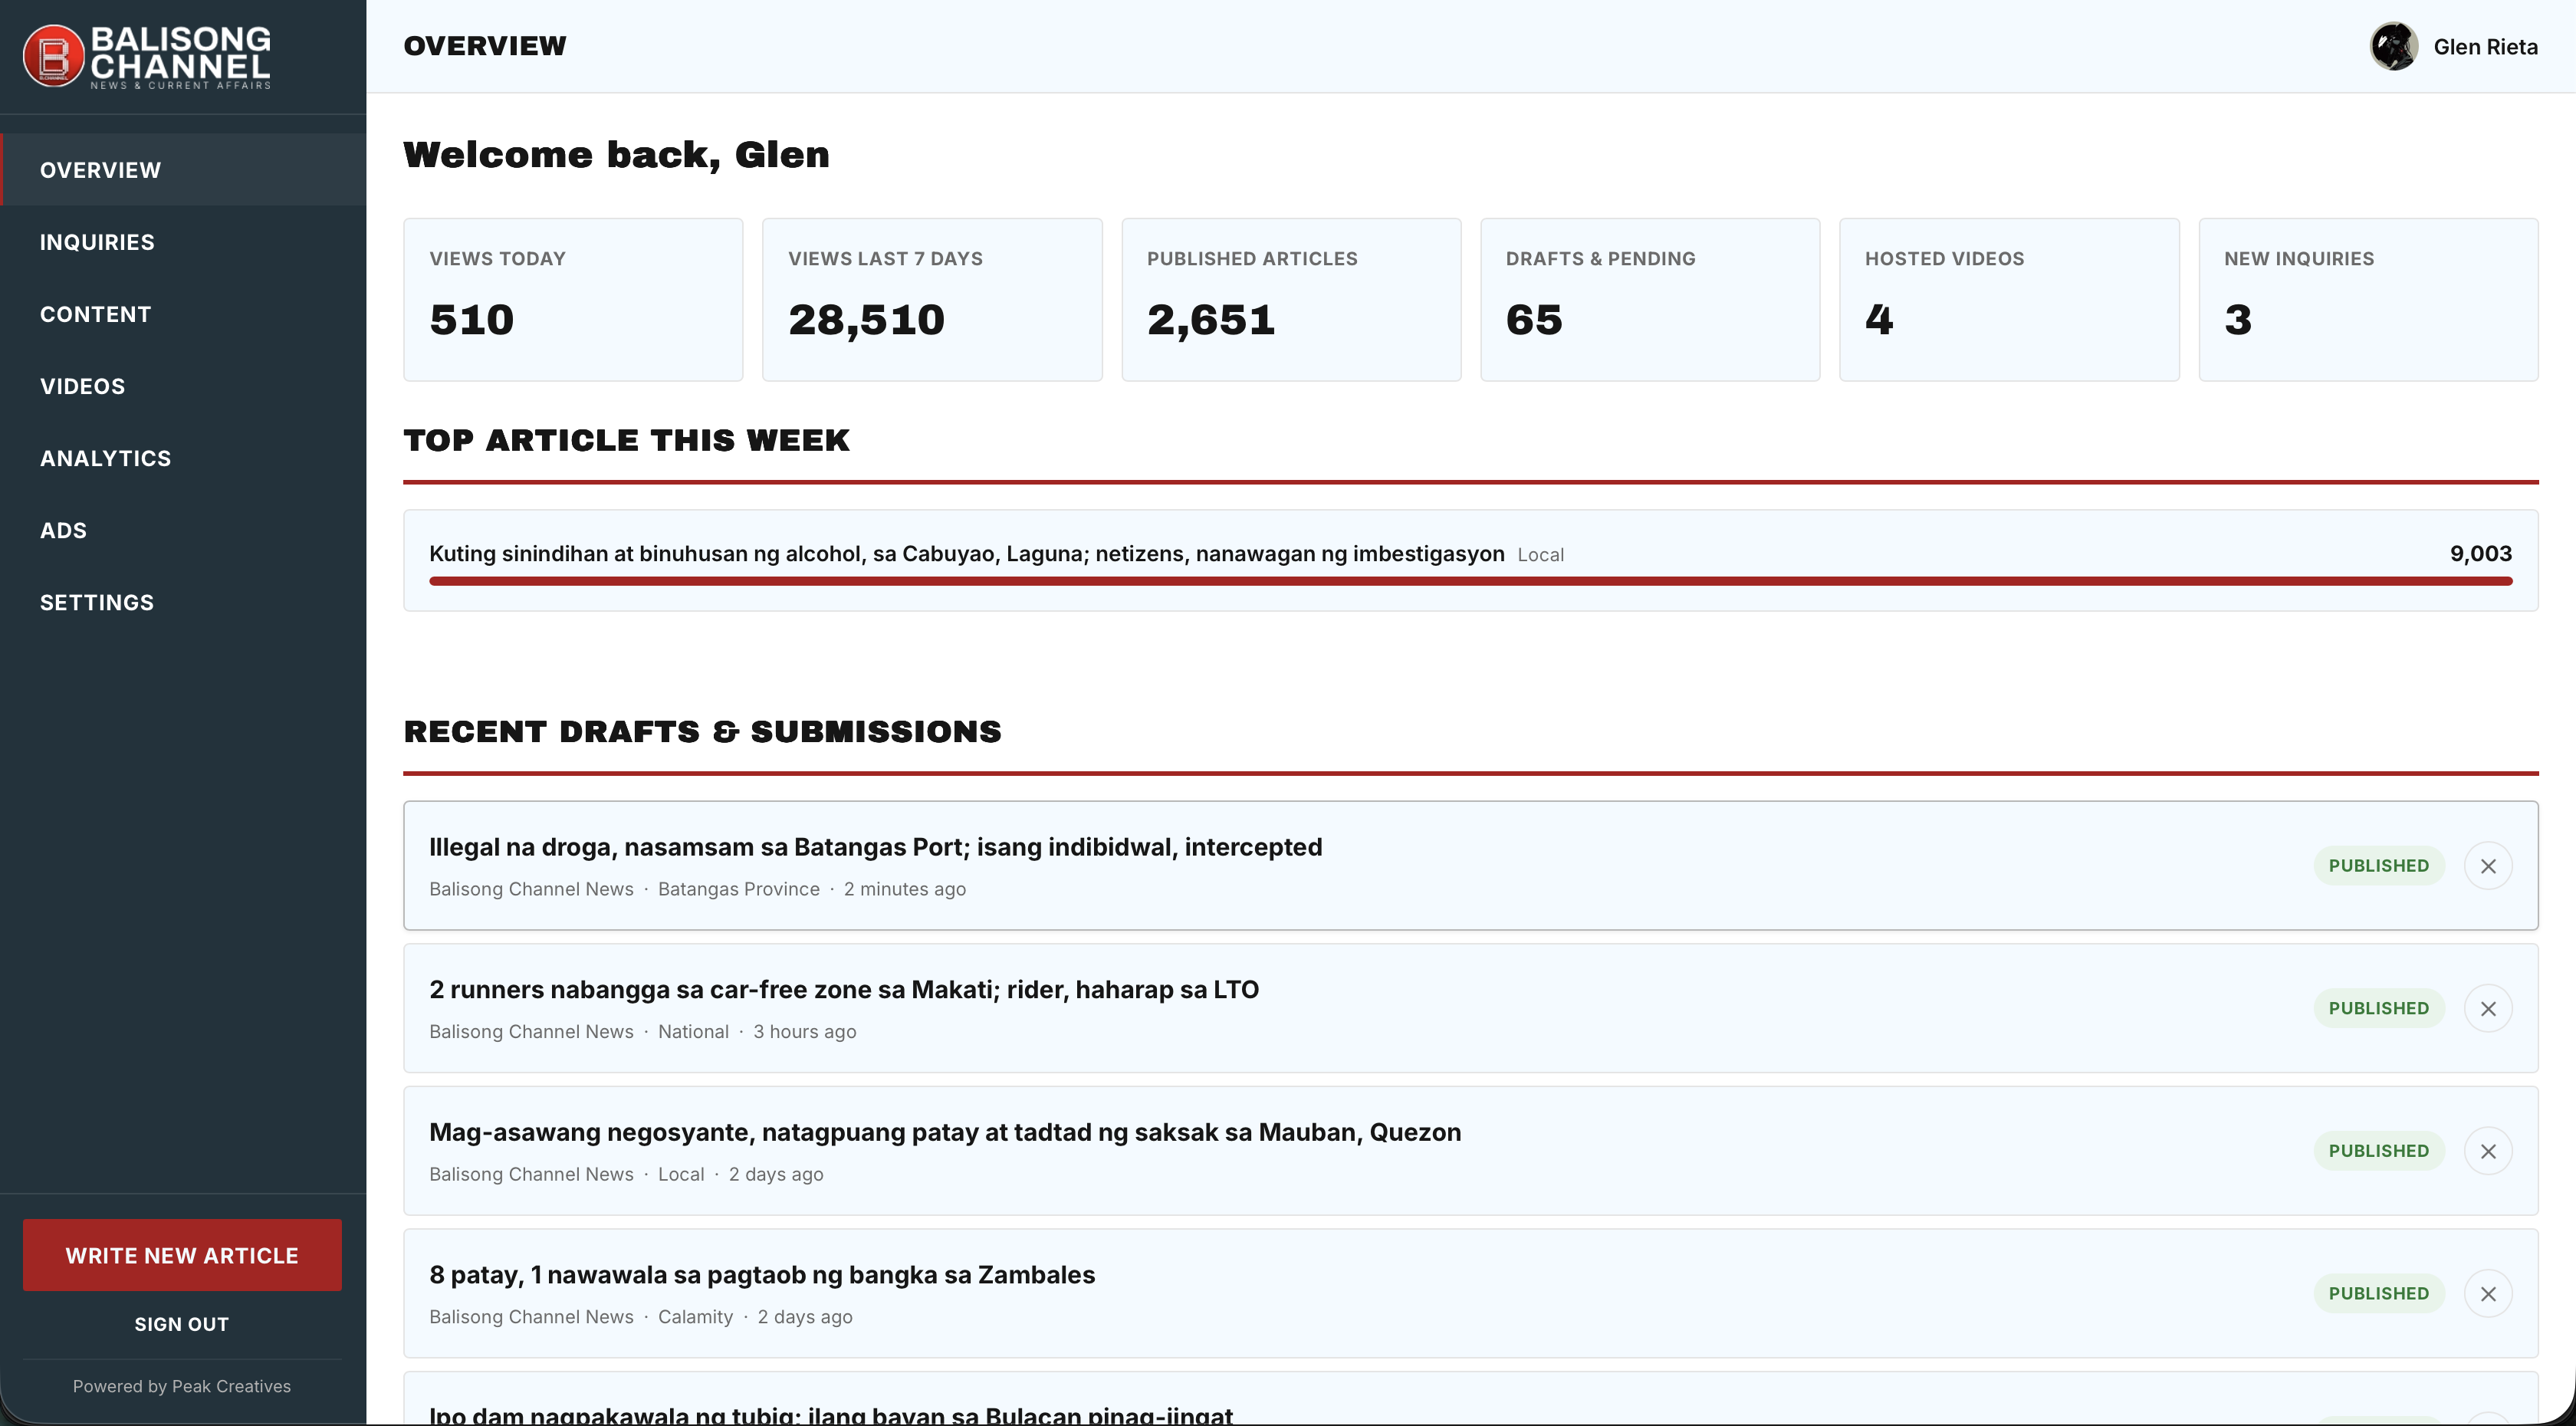
Task: Go to Overview in the sidebar
Action: (183, 170)
